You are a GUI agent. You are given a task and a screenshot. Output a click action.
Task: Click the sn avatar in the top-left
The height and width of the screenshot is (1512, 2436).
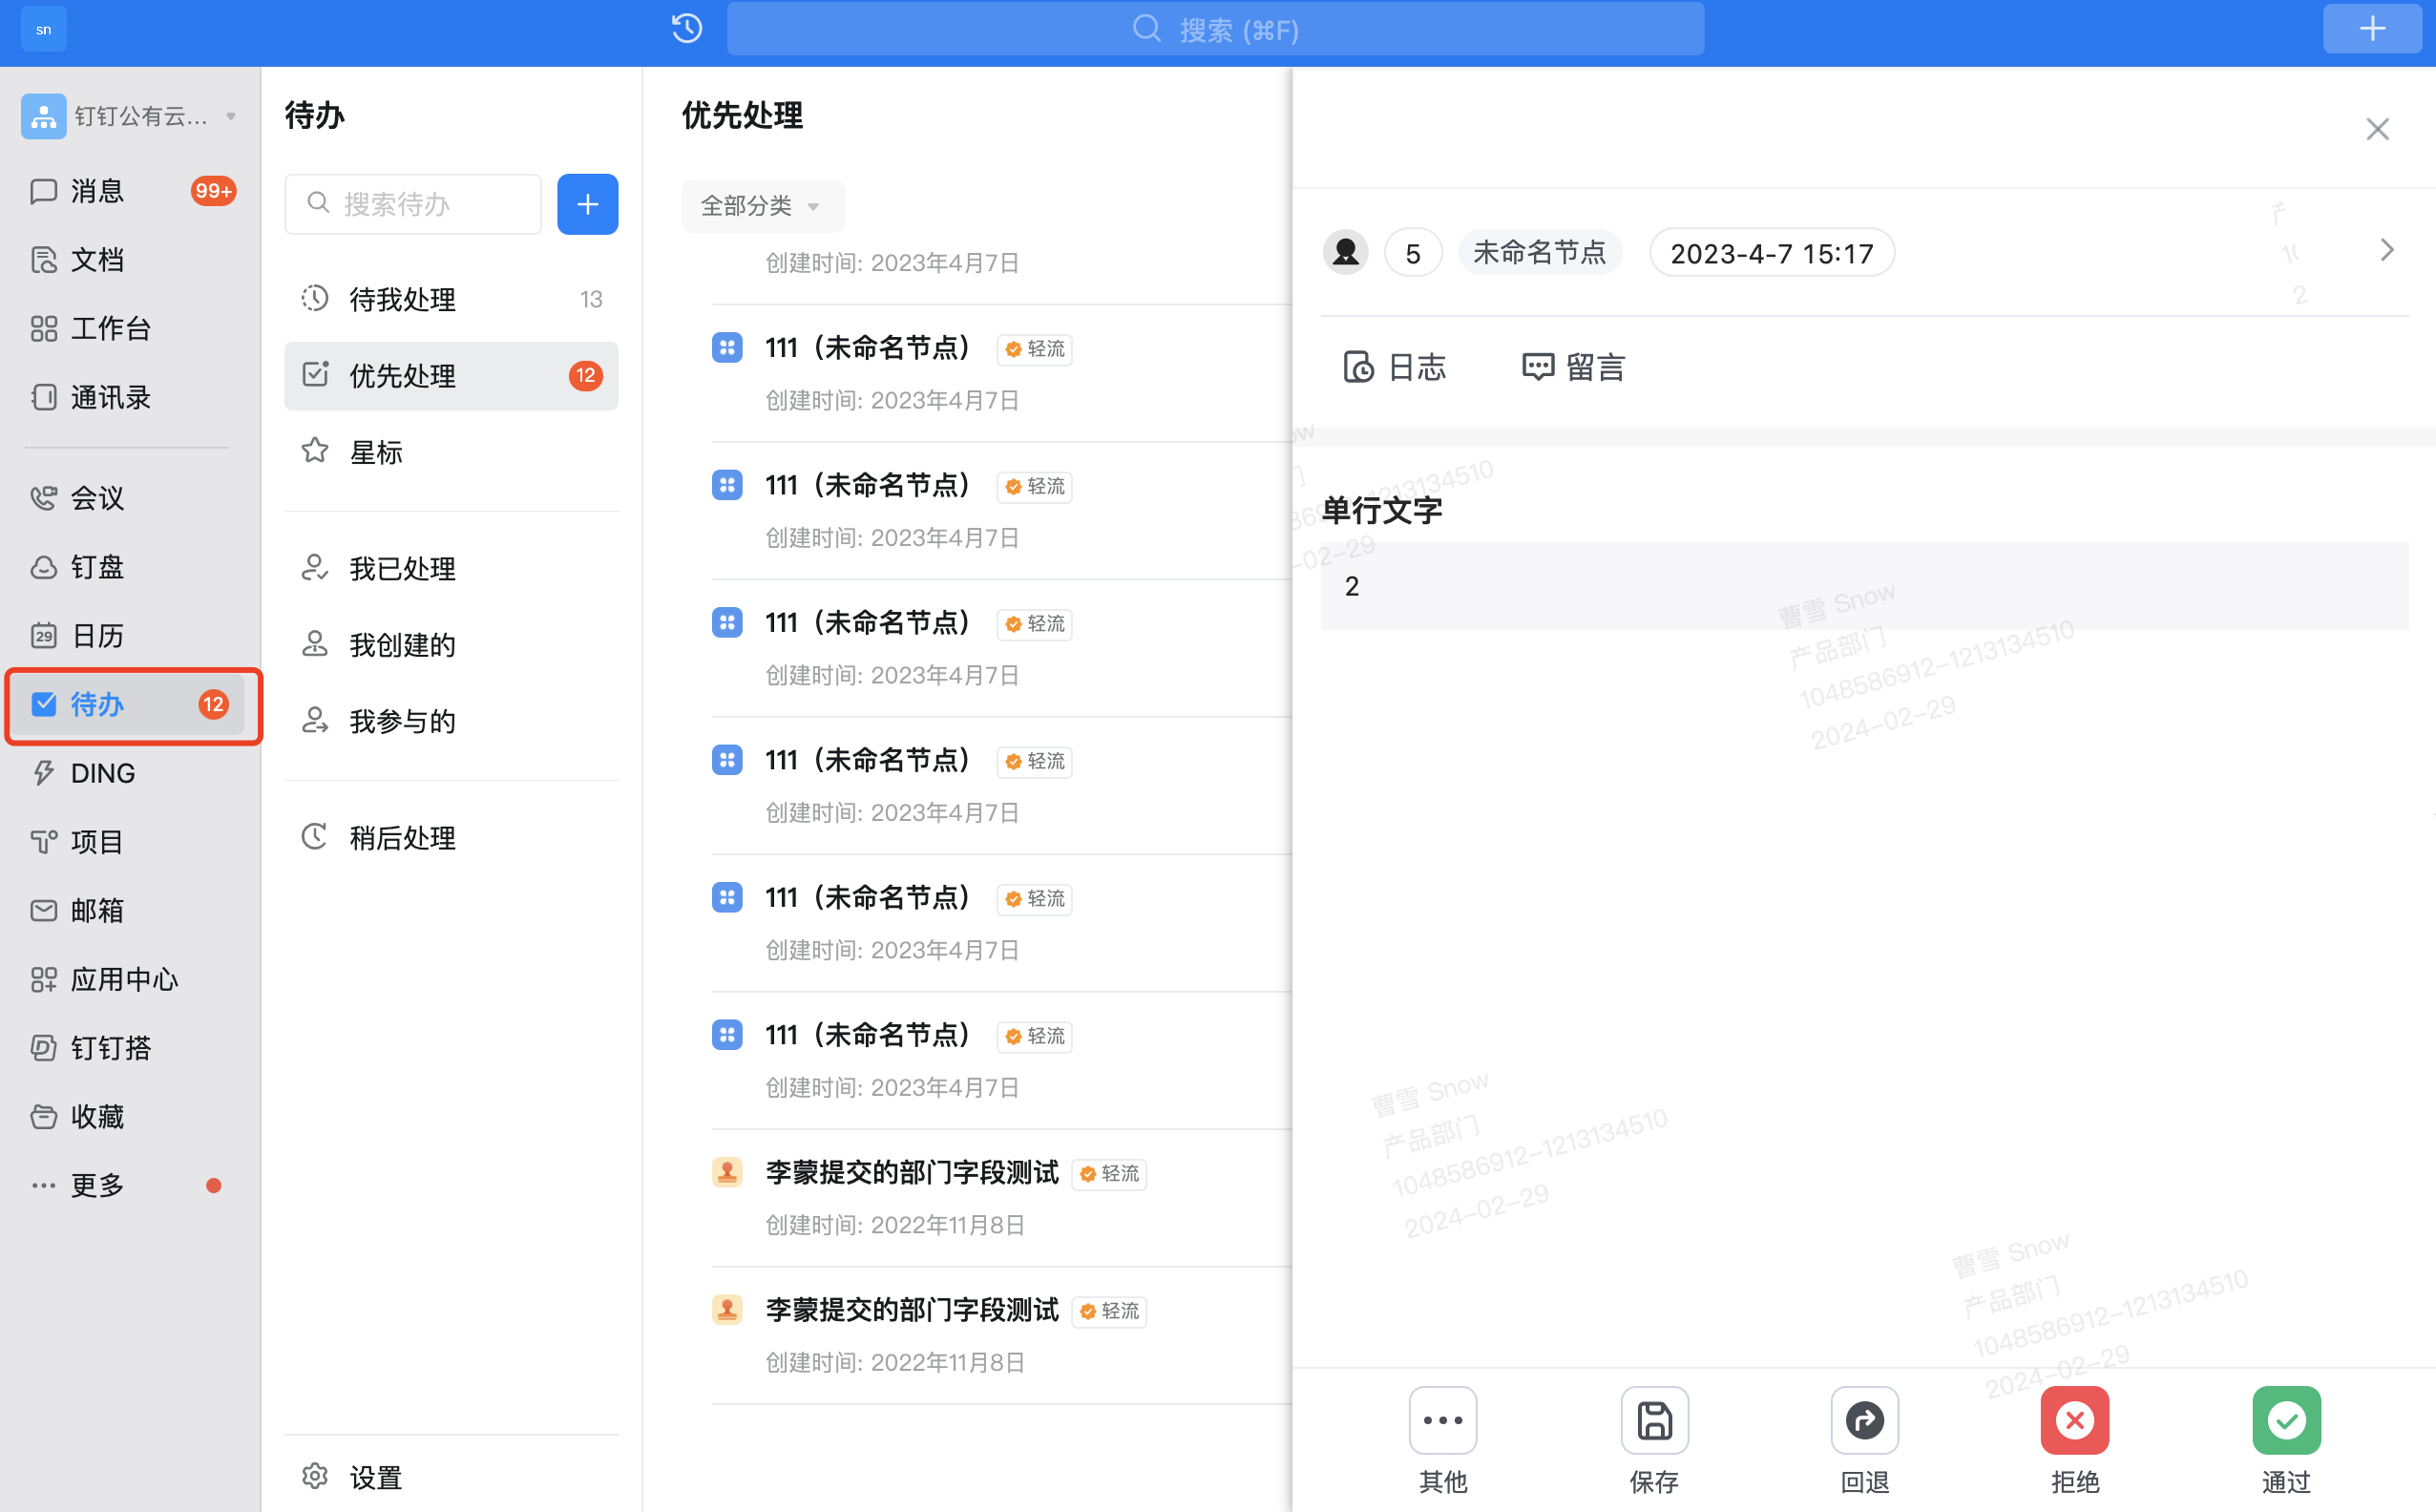click(43, 29)
